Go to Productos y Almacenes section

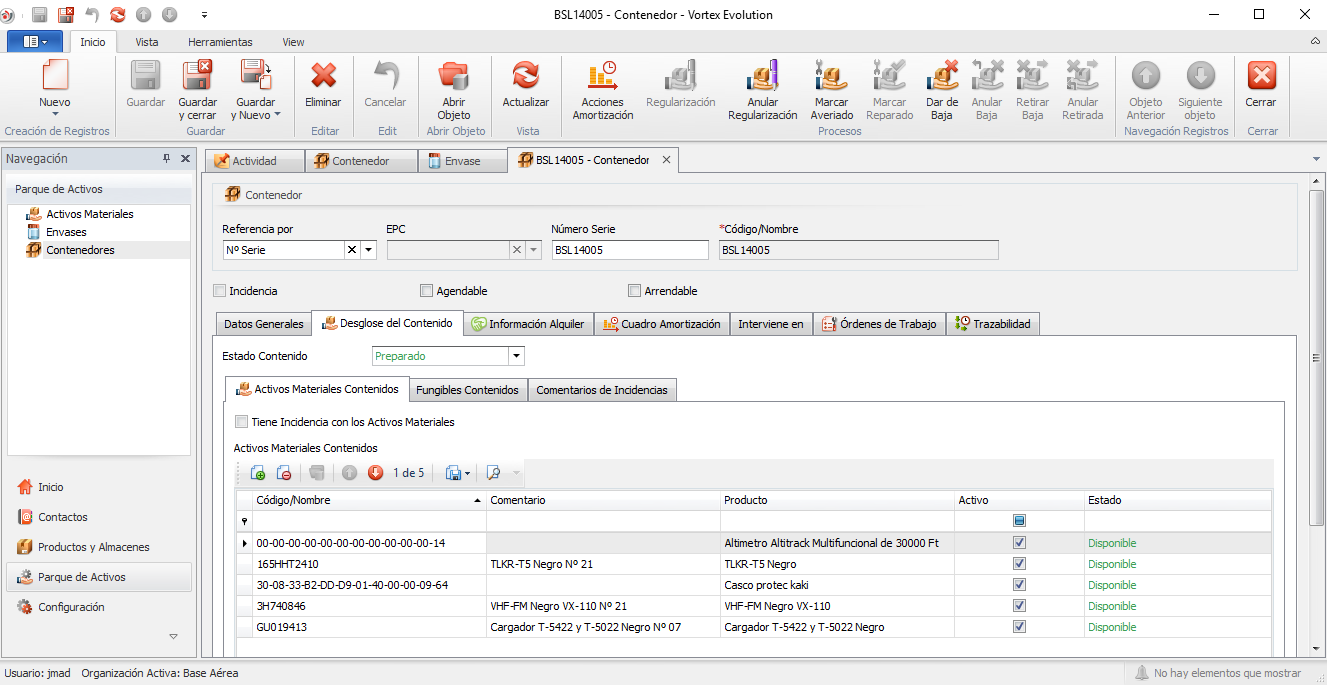tap(93, 547)
